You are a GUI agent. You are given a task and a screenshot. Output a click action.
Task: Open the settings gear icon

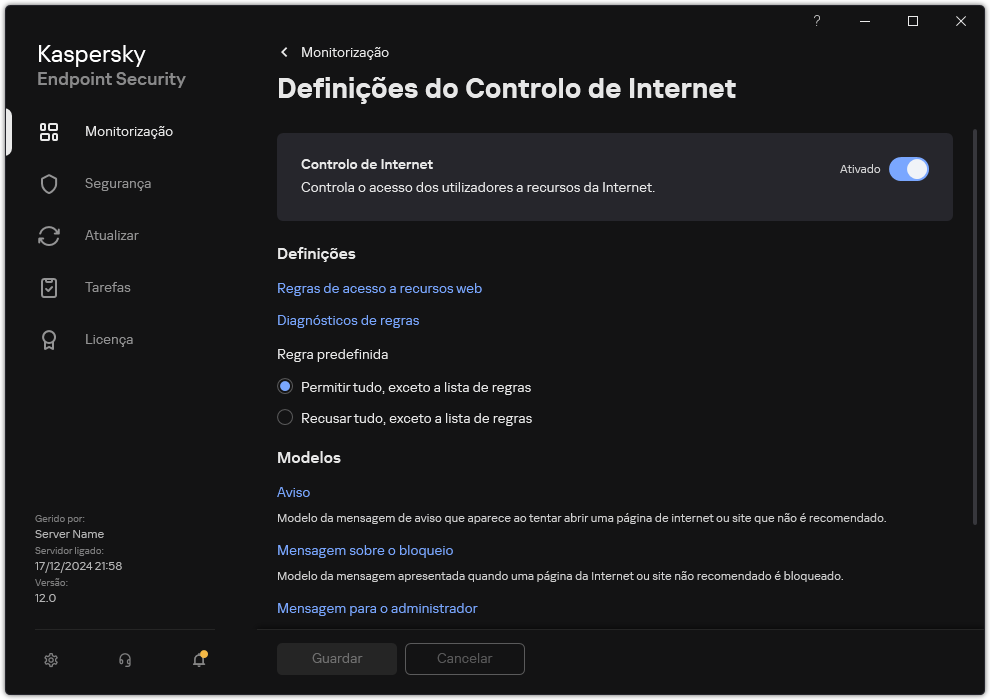[x=50, y=660]
